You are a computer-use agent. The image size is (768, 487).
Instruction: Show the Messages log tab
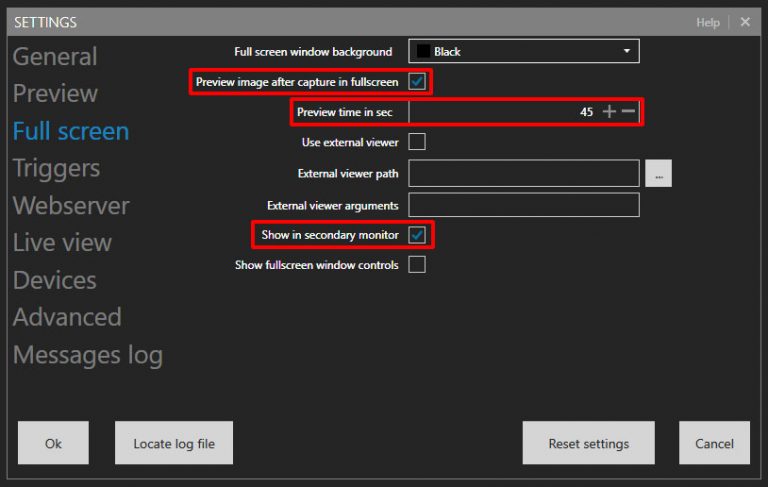[x=88, y=355]
